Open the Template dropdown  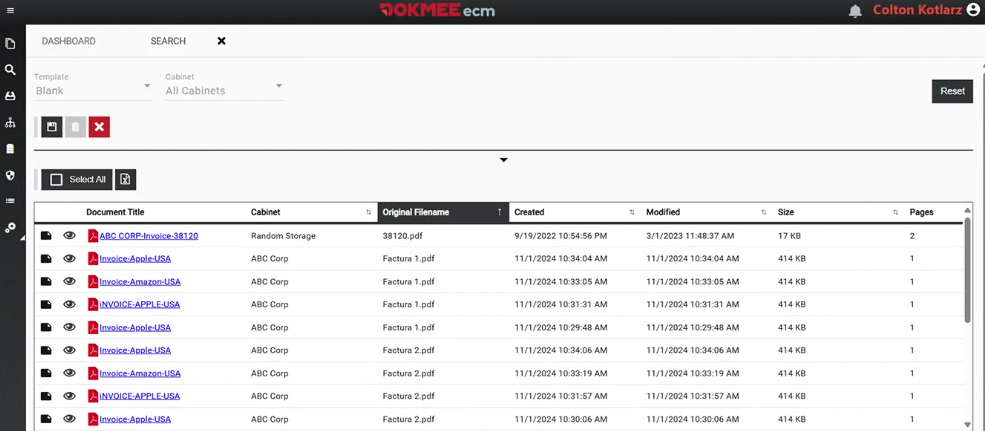(92, 90)
